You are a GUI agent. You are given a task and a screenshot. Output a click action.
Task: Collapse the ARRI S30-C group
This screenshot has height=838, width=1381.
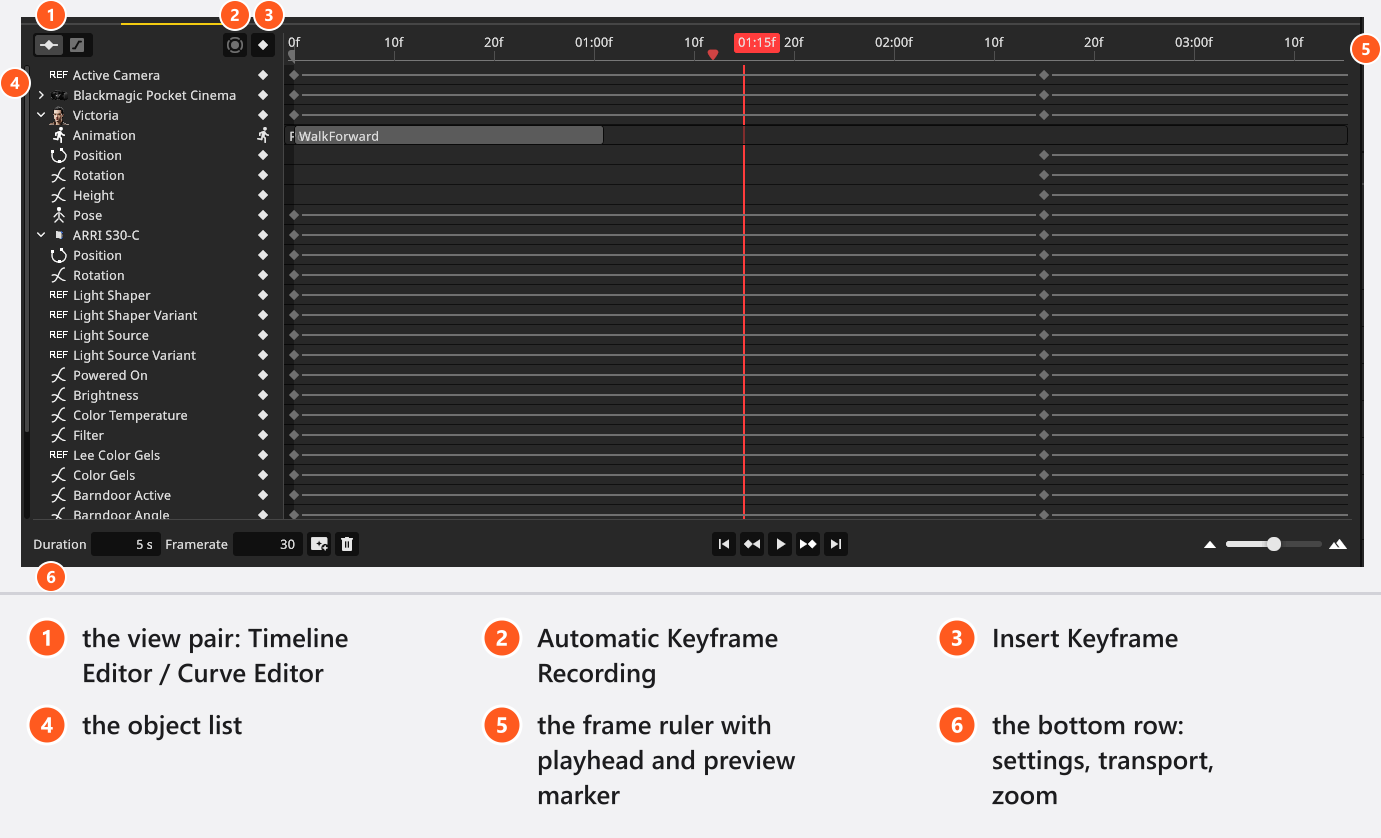coord(41,235)
